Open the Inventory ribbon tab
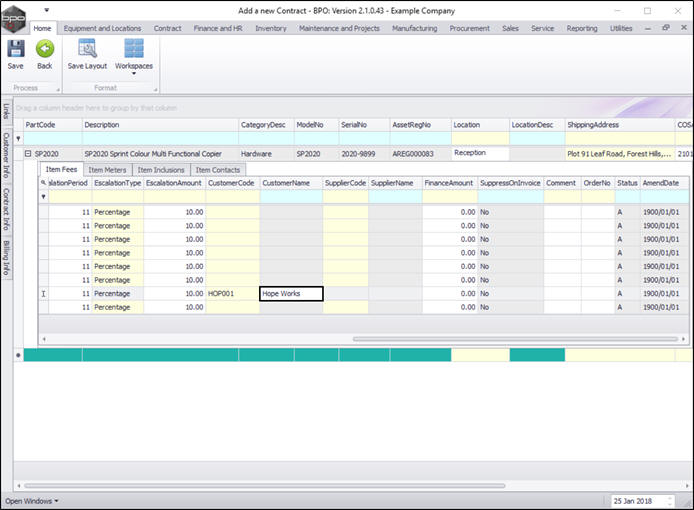The height and width of the screenshot is (510, 694). coord(271,28)
